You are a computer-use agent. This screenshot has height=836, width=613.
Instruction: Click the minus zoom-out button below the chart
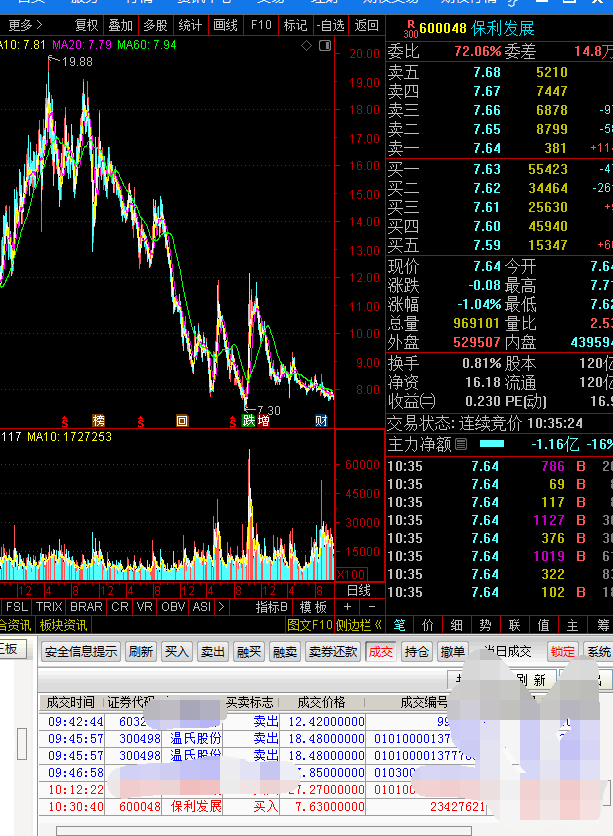coord(369,607)
